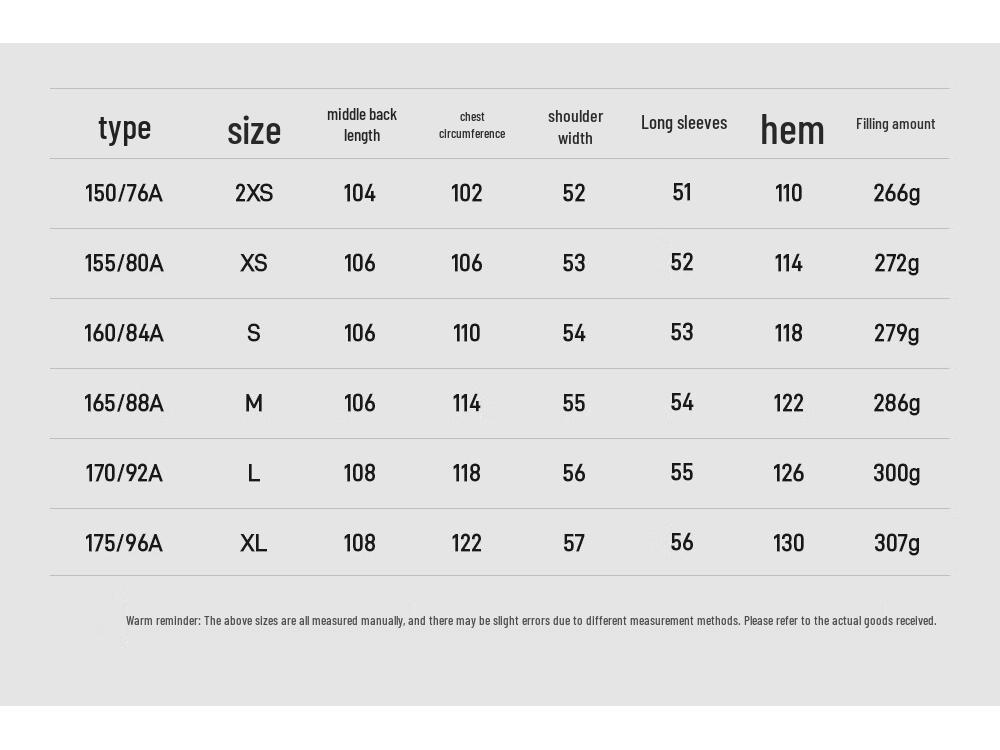This screenshot has height=750, width=1000.
Task: Click the 160/84A type cell
Action: (124, 333)
